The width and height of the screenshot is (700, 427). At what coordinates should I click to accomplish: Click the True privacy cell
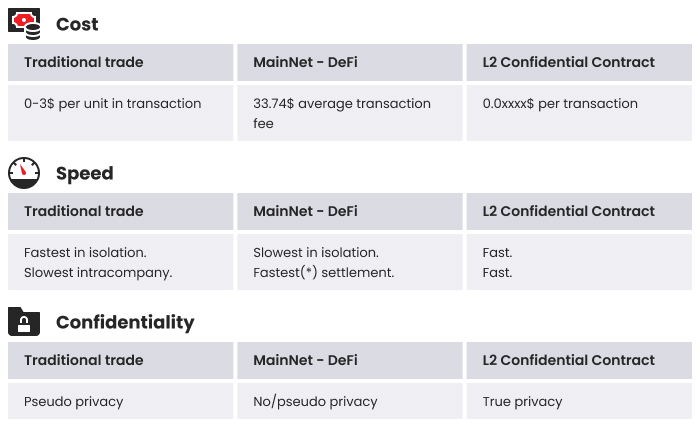tap(579, 401)
